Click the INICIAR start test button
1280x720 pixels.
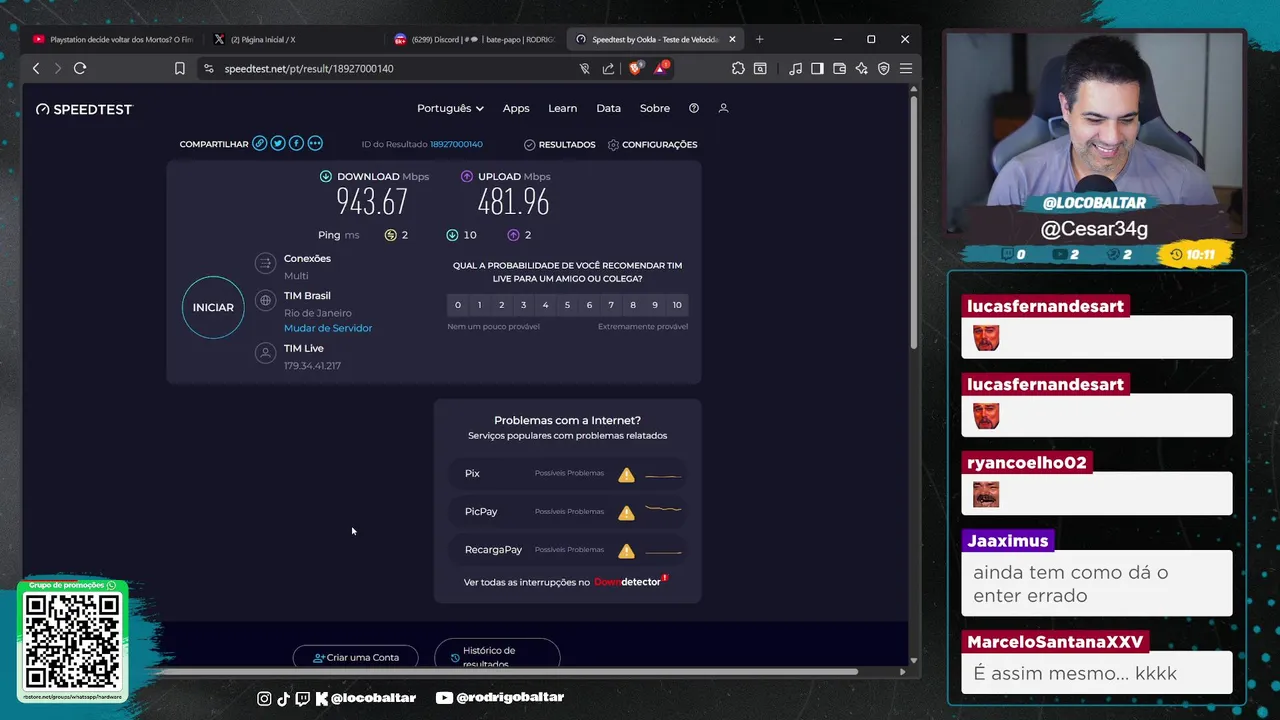(213, 307)
